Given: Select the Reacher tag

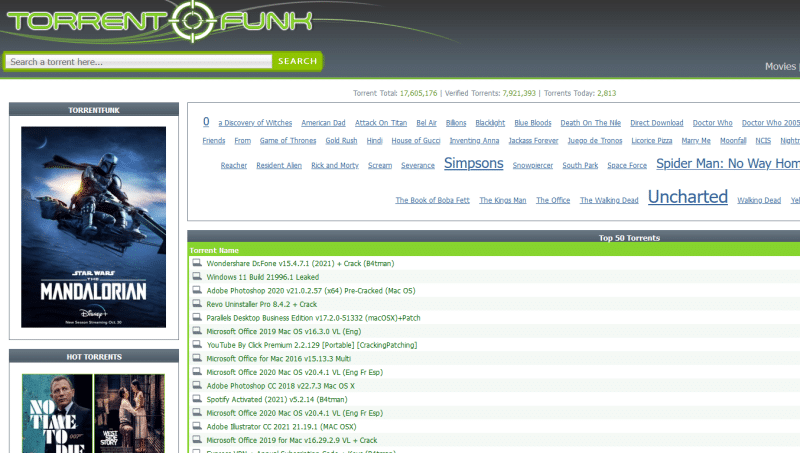Looking at the screenshot, I should tap(234, 166).
